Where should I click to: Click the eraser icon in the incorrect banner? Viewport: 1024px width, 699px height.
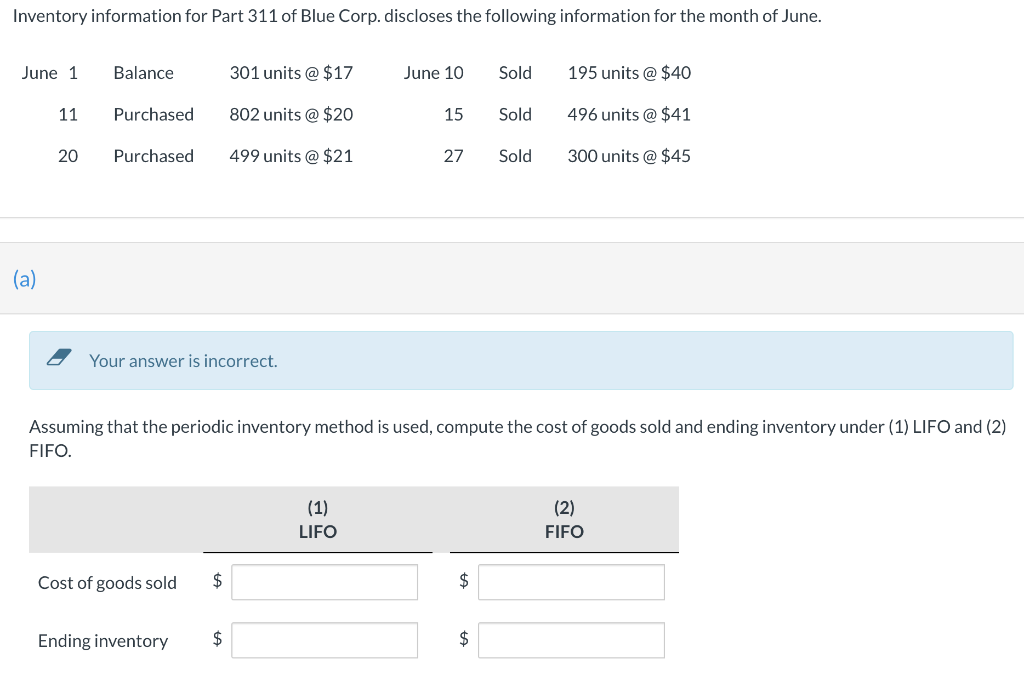pyautogui.click(x=59, y=358)
